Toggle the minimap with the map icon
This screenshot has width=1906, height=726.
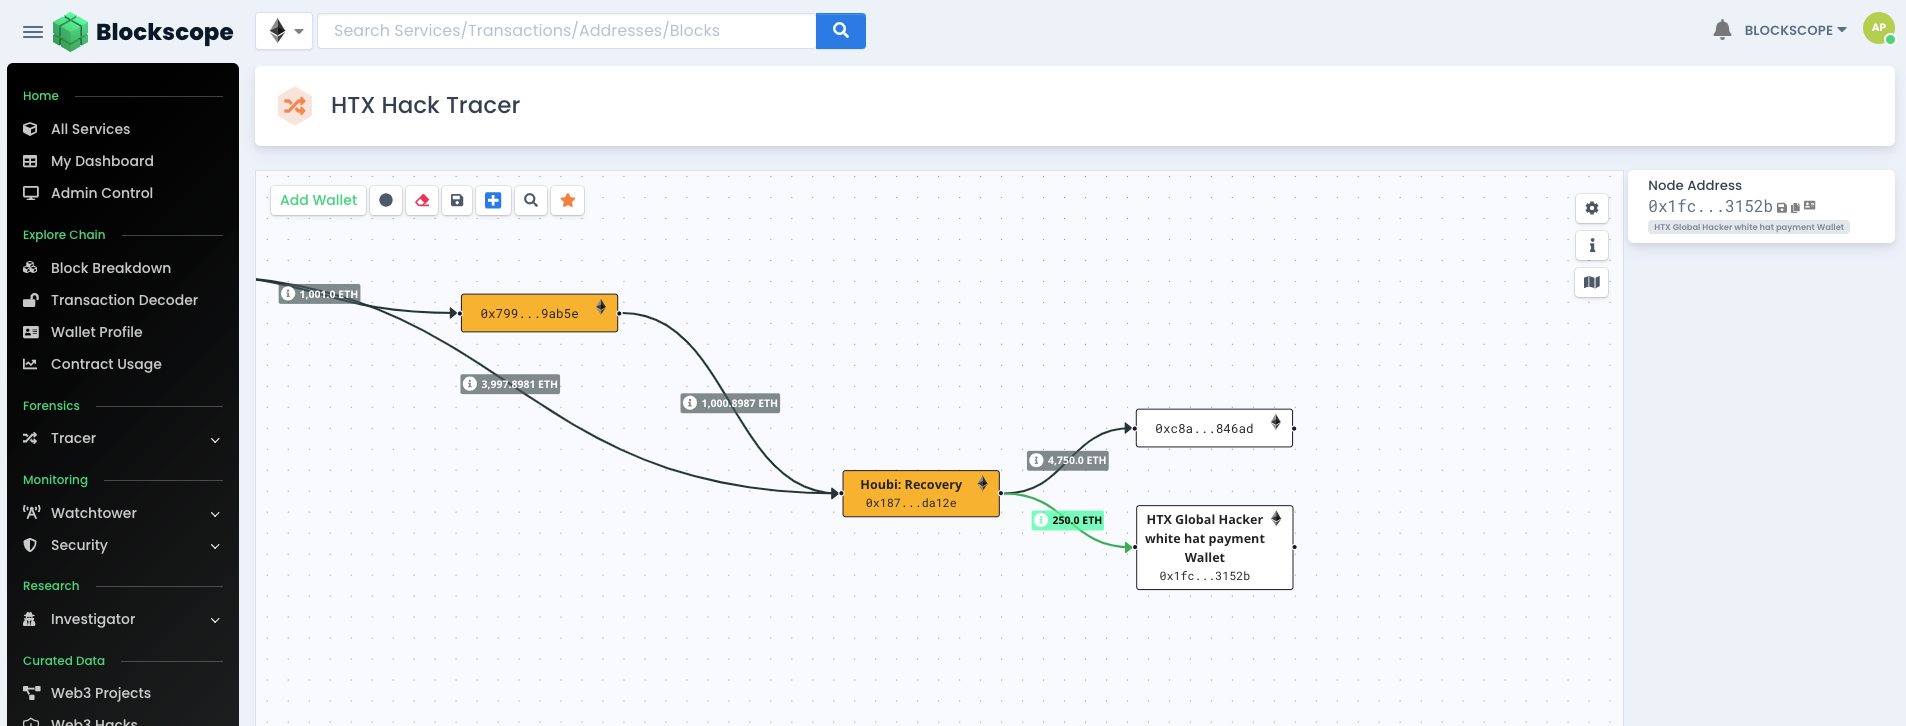pos(1592,282)
